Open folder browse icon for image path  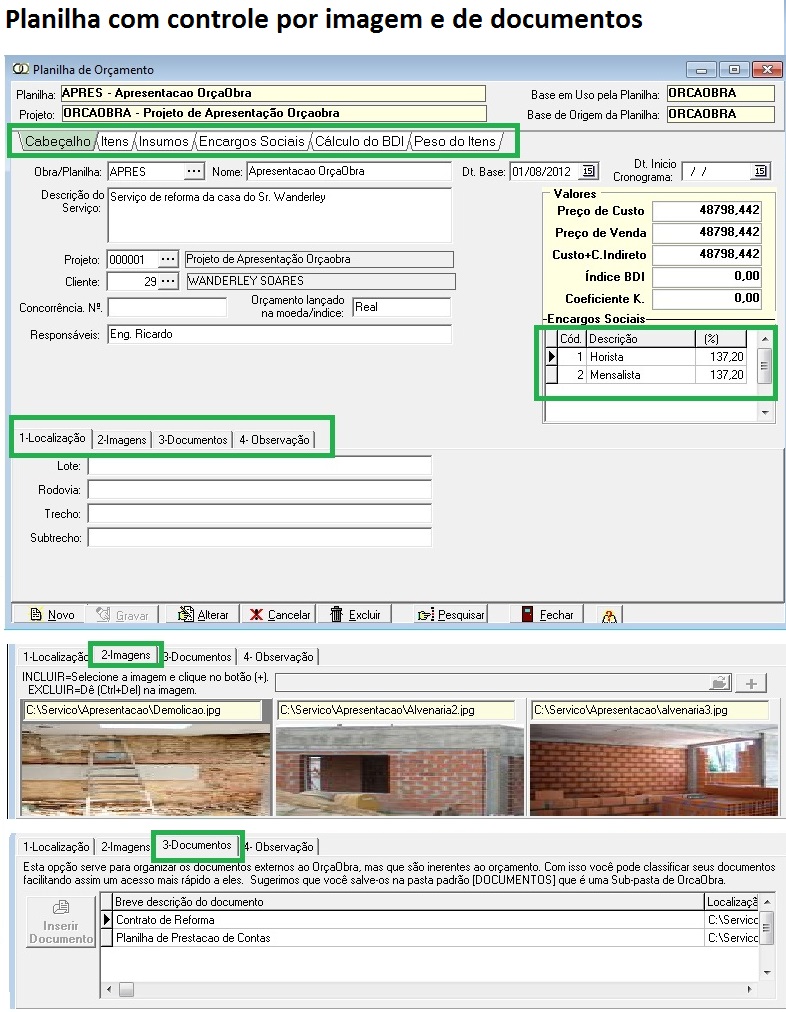(x=719, y=683)
